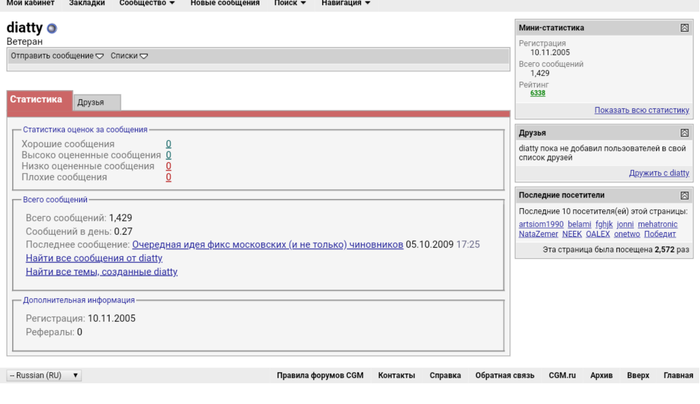The width and height of the screenshot is (700, 404).
Task: Open Плохие сообщения count link
Action: [x=168, y=177]
